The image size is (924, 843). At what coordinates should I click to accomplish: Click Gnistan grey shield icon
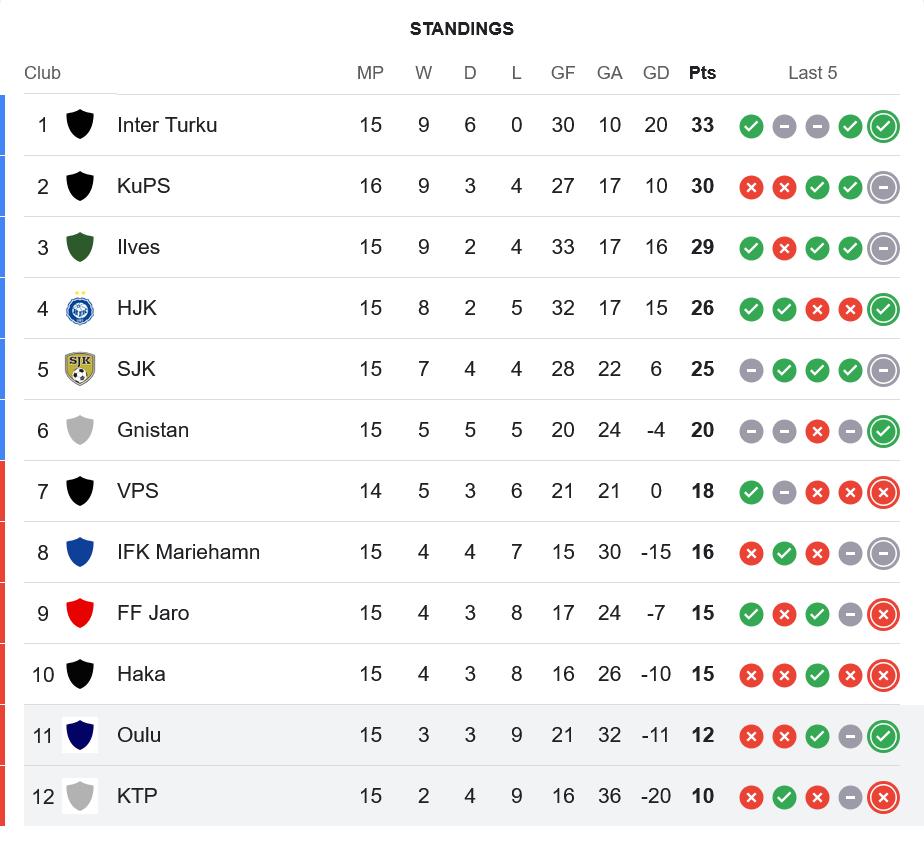[80, 430]
